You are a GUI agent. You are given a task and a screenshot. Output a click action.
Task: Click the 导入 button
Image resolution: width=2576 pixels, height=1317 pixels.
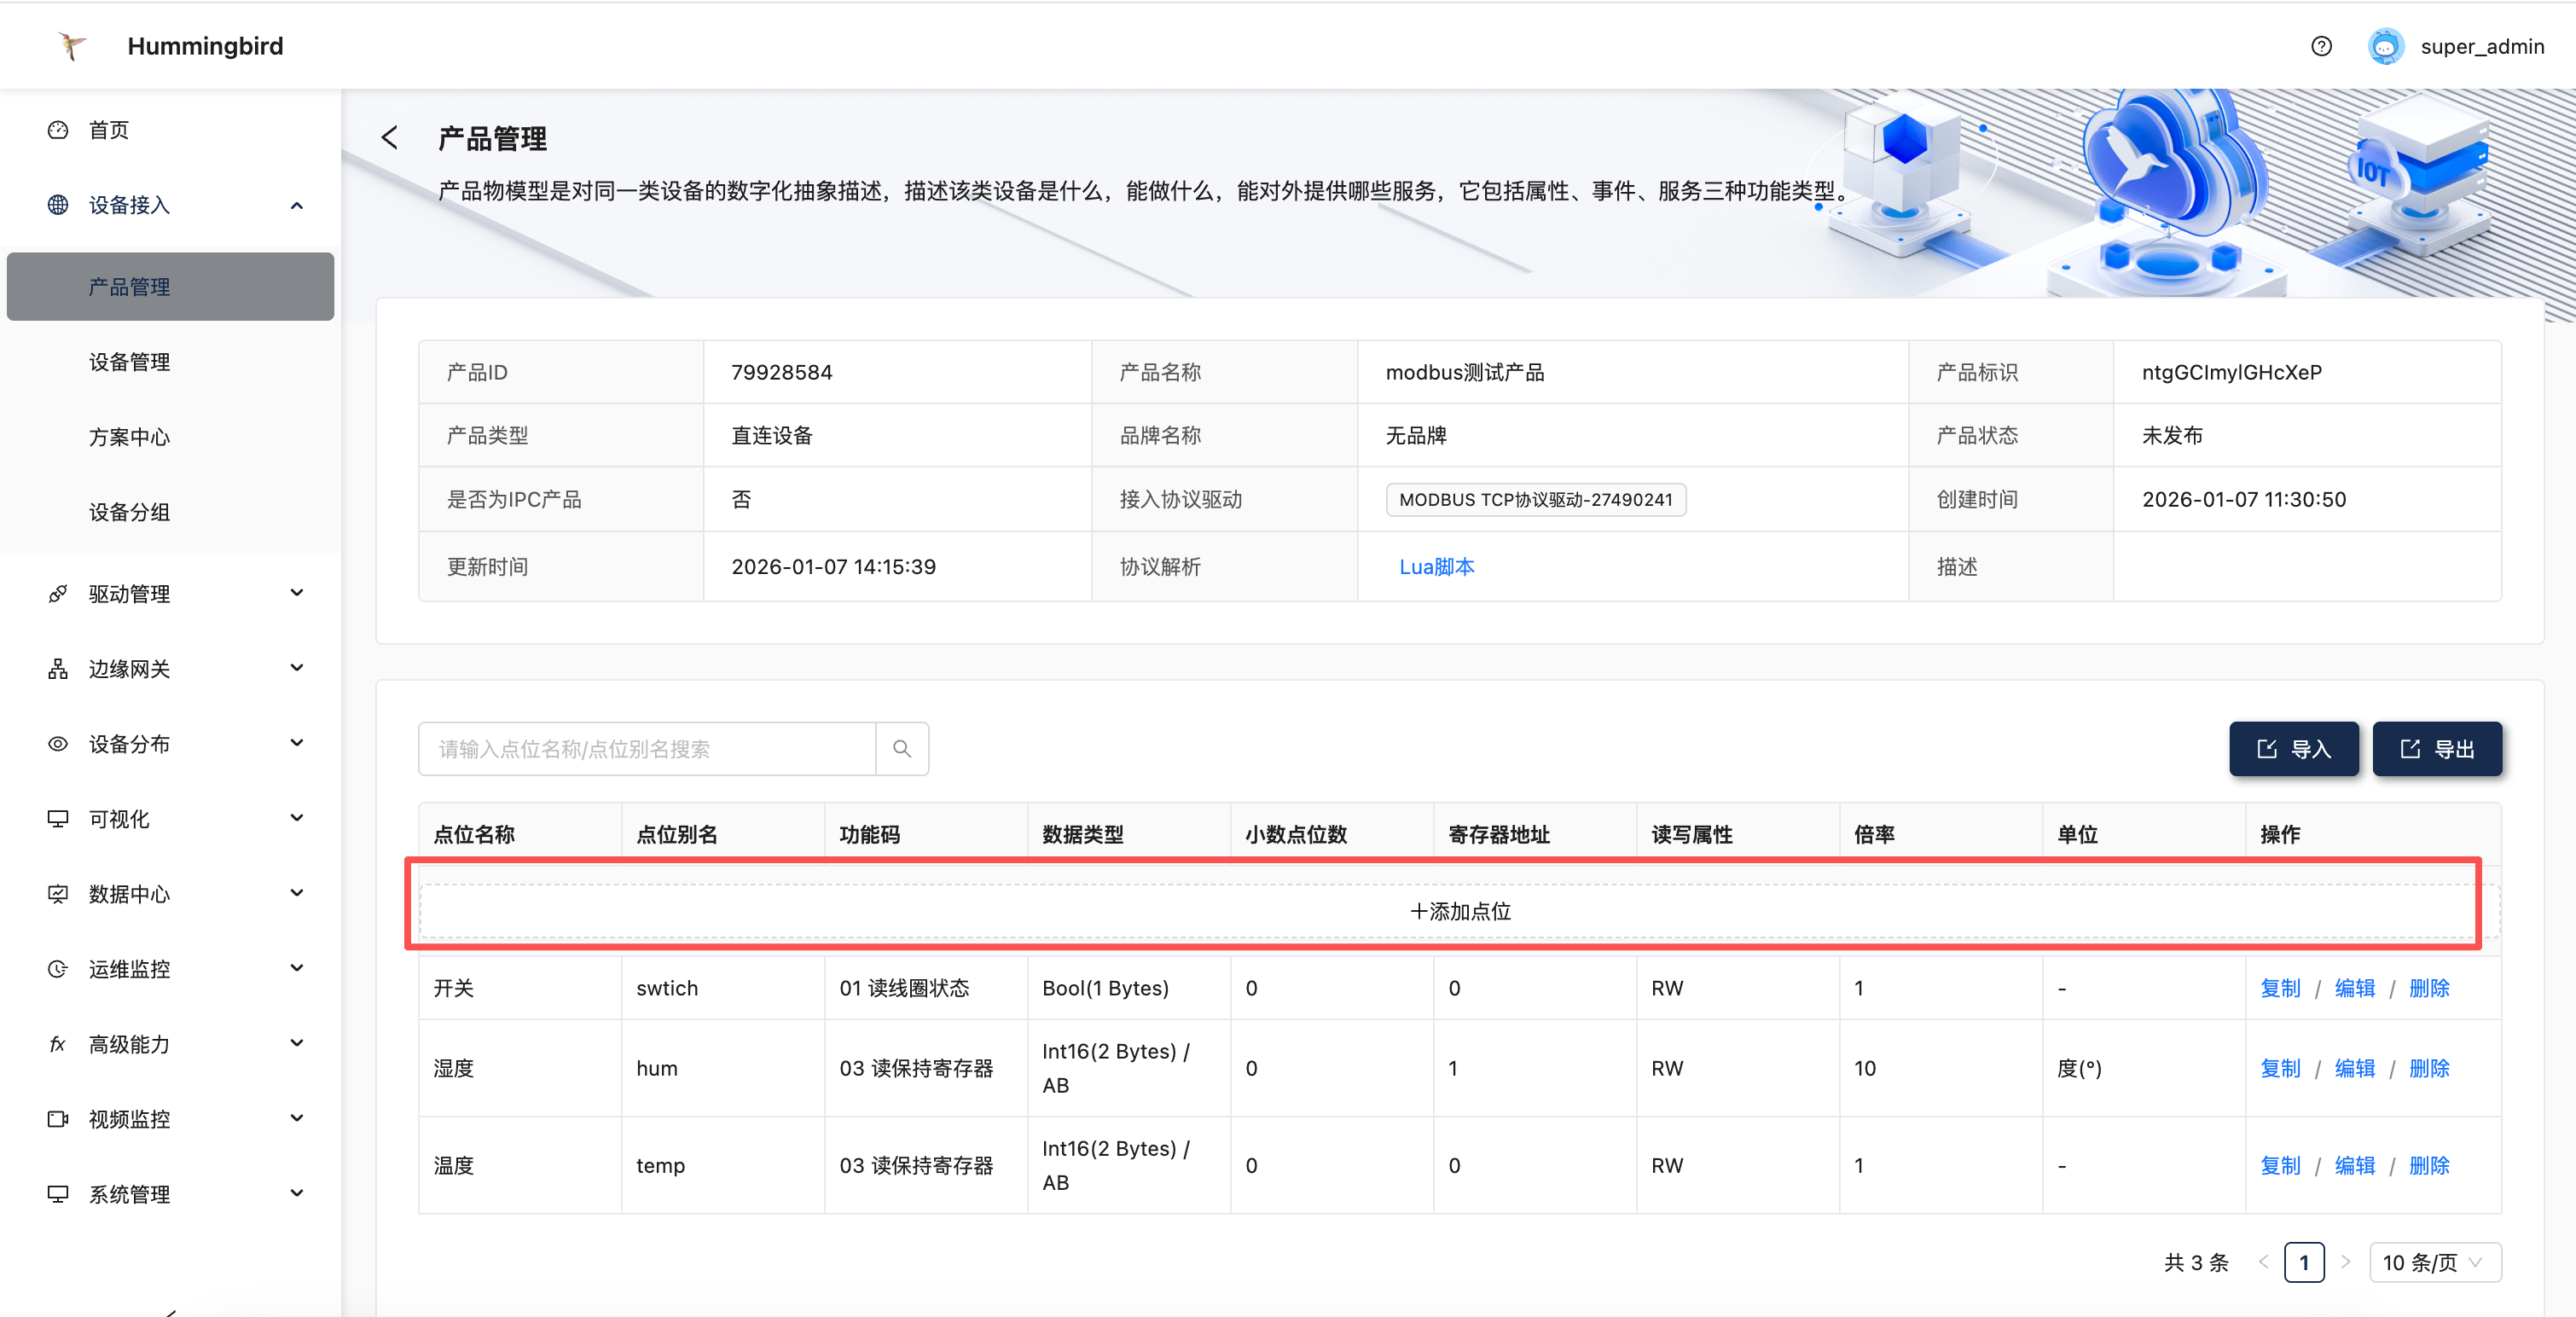[x=2293, y=749]
